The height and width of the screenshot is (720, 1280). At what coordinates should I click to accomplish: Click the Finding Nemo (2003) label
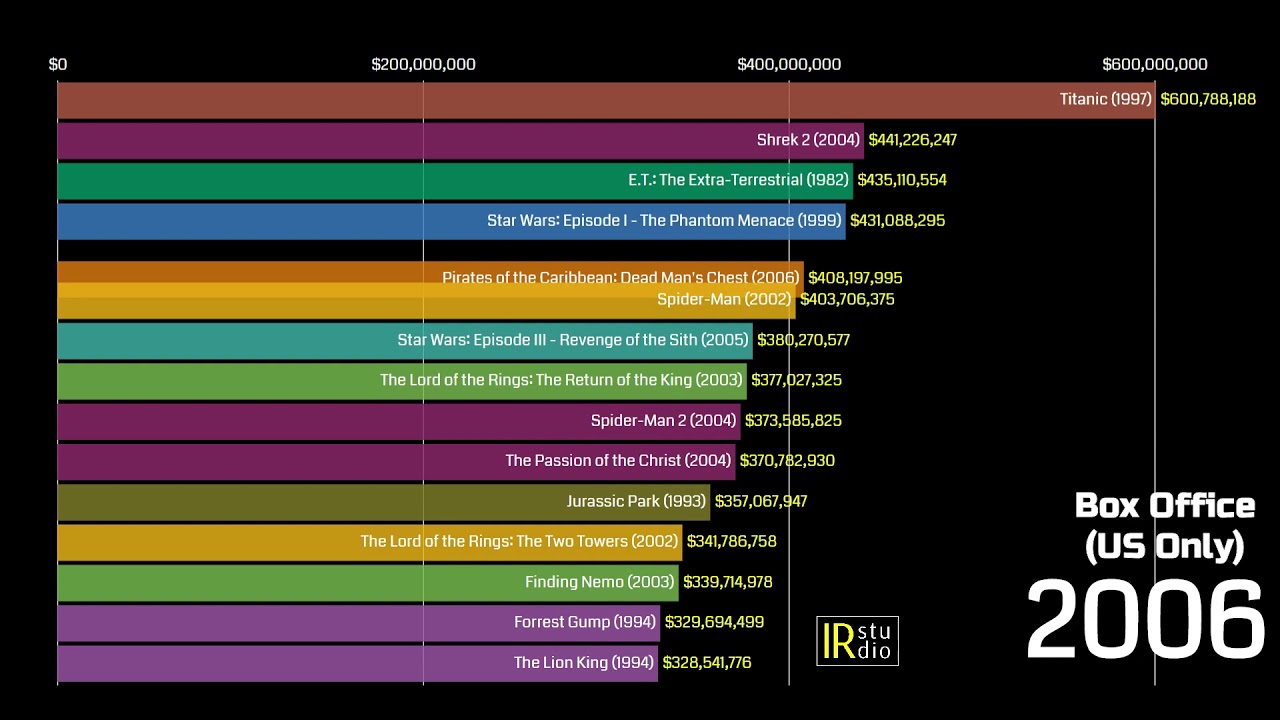click(600, 582)
